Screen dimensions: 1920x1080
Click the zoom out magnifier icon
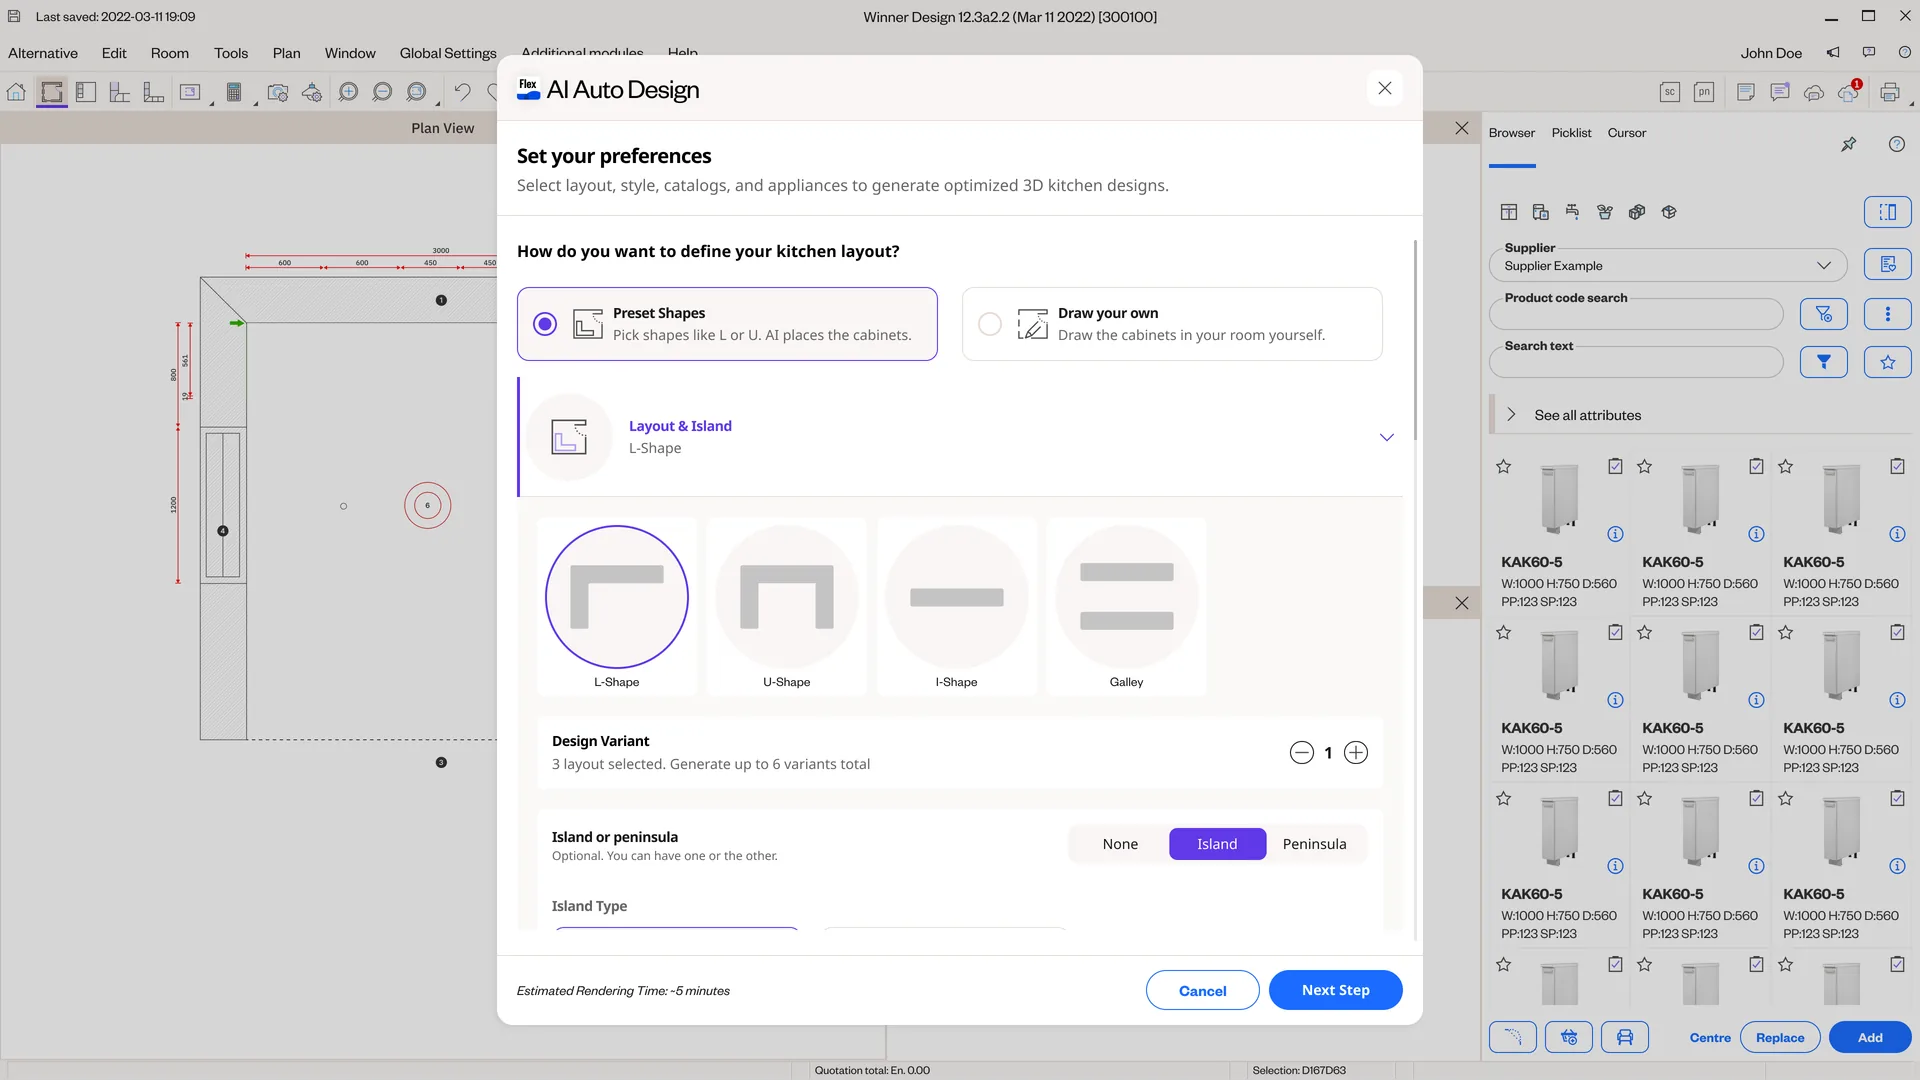(x=382, y=92)
